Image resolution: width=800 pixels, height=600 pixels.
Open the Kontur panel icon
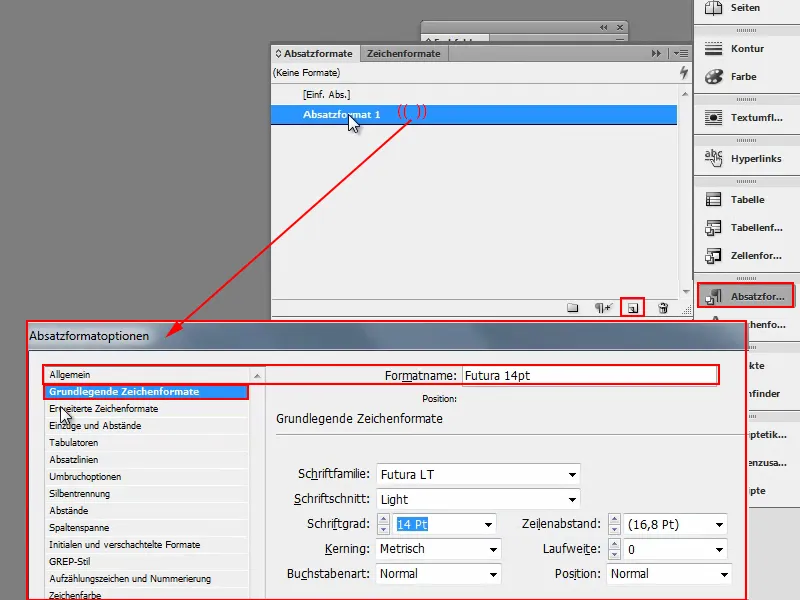pos(713,48)
